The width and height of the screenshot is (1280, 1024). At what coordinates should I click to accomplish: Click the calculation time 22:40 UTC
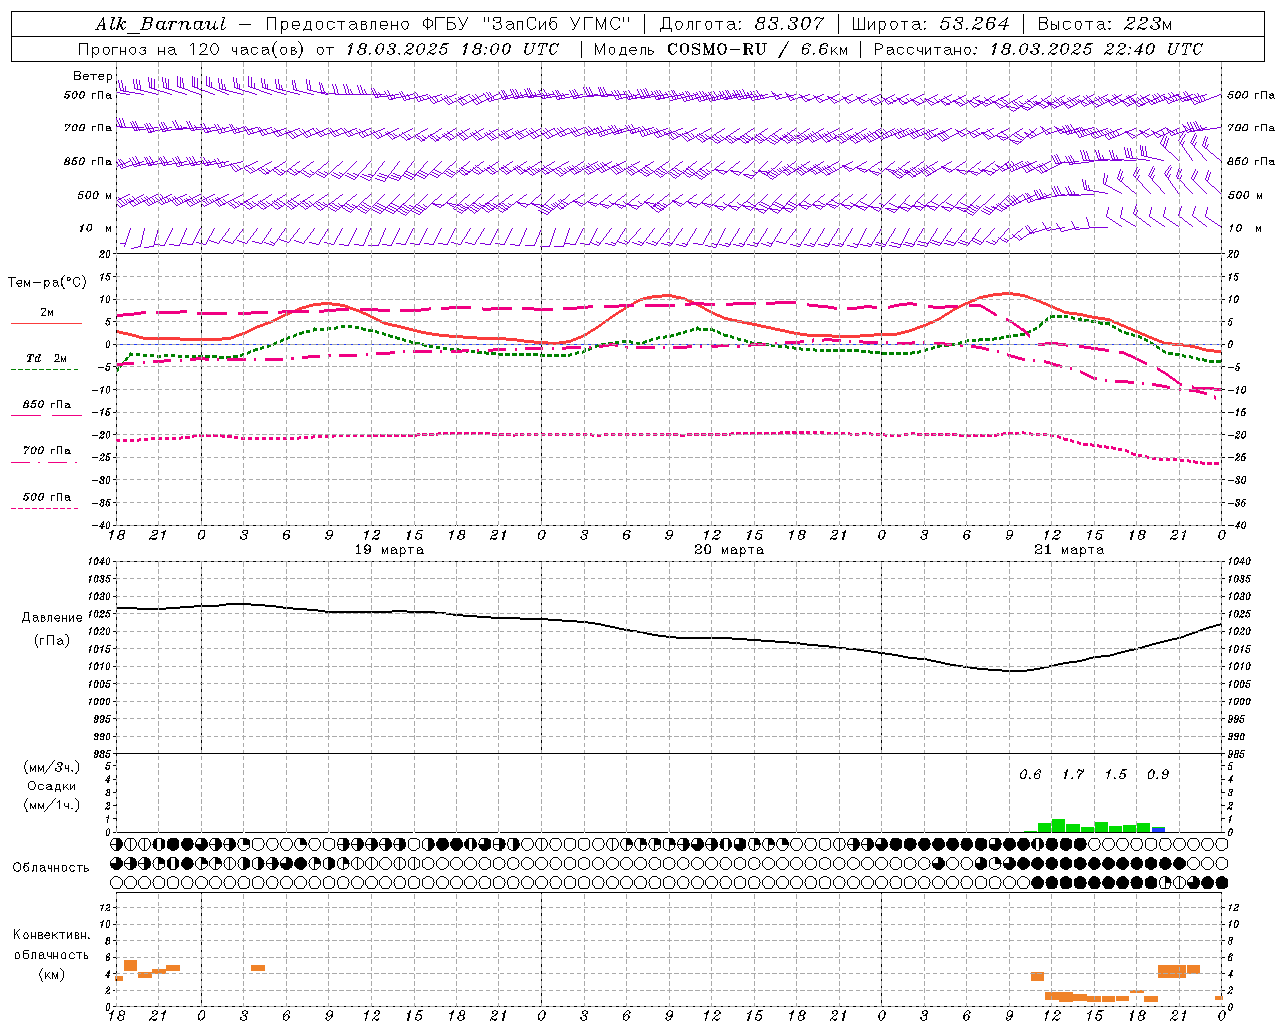(x=1152, y=49)
